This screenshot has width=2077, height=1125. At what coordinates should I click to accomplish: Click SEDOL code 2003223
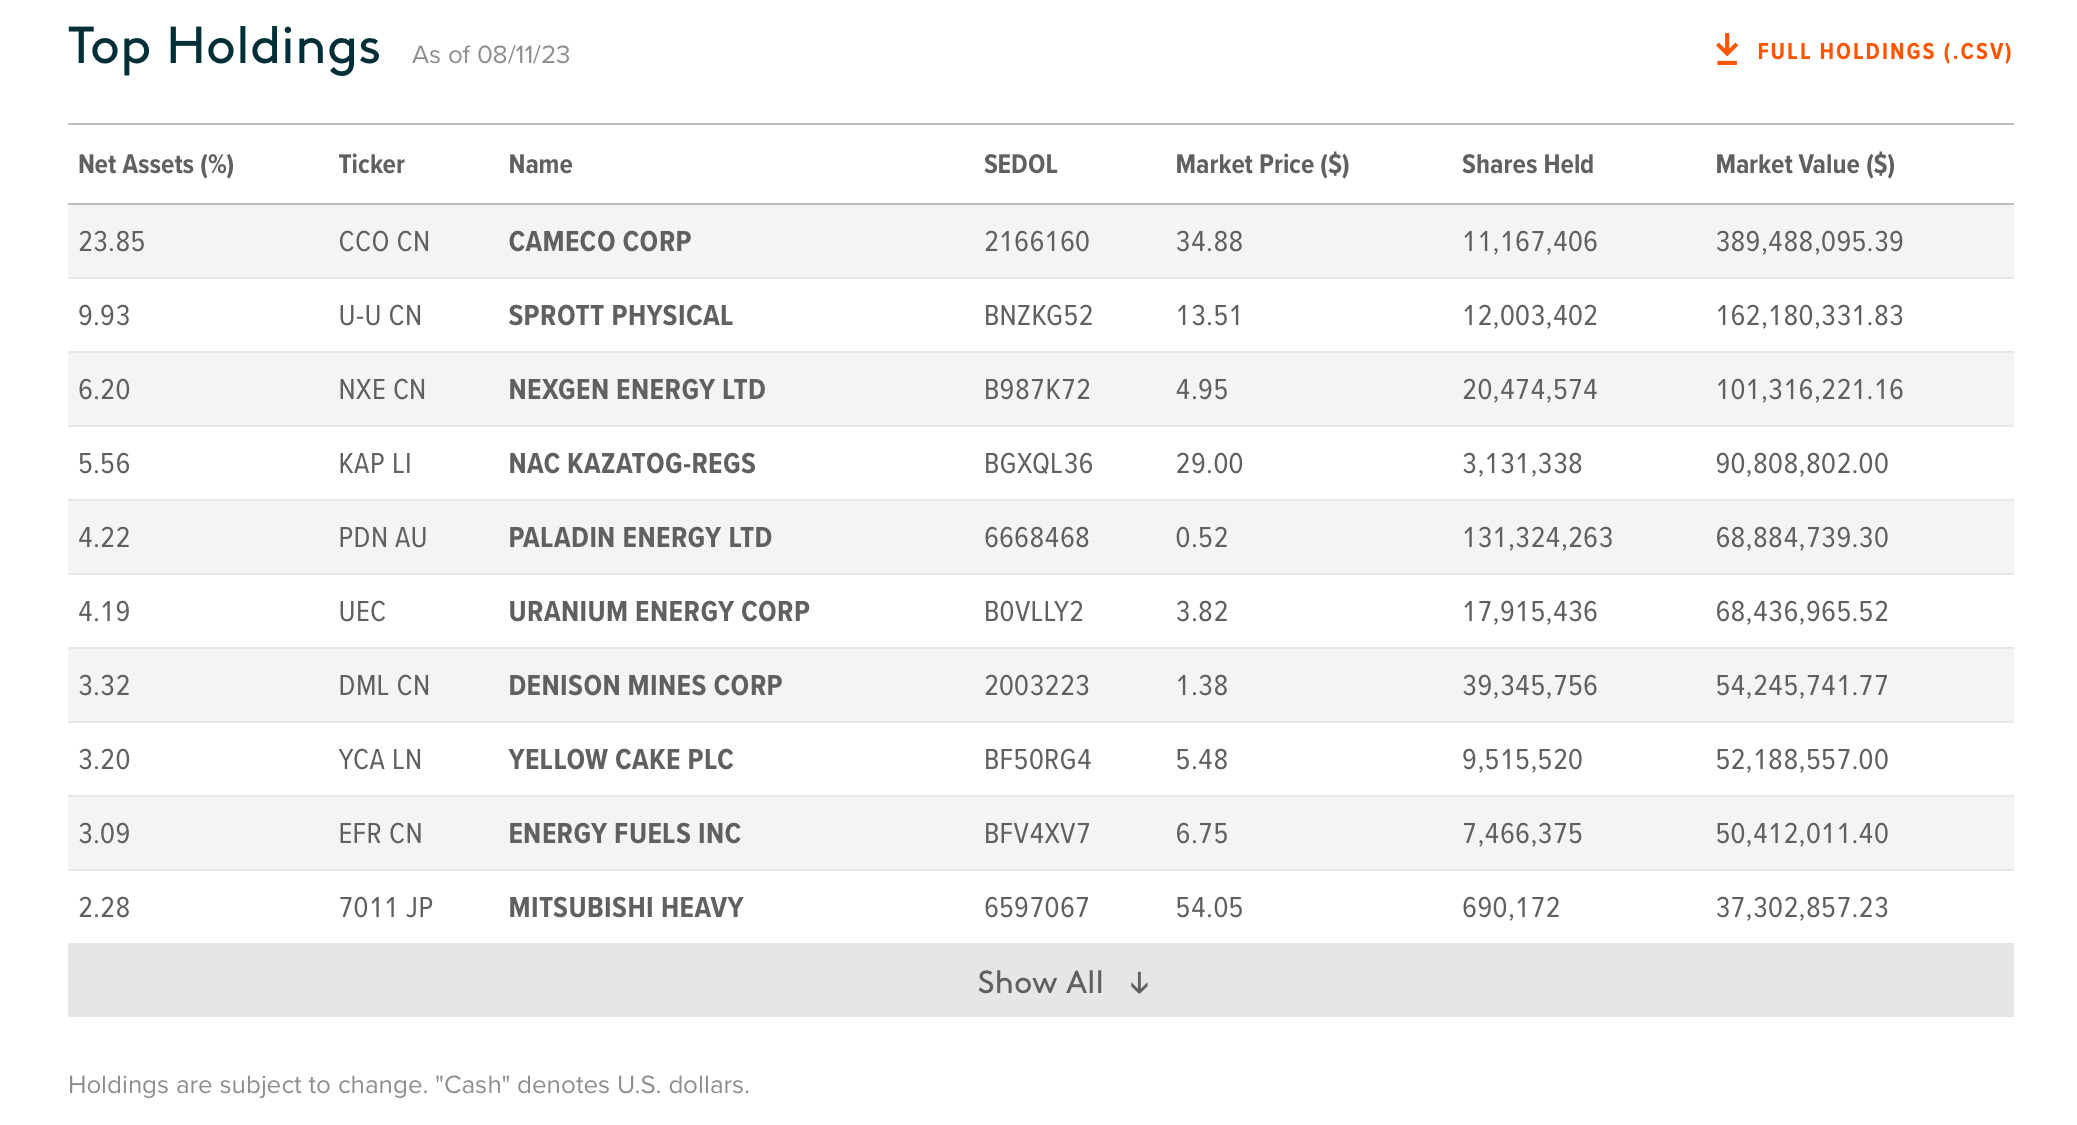point(1036,686)
